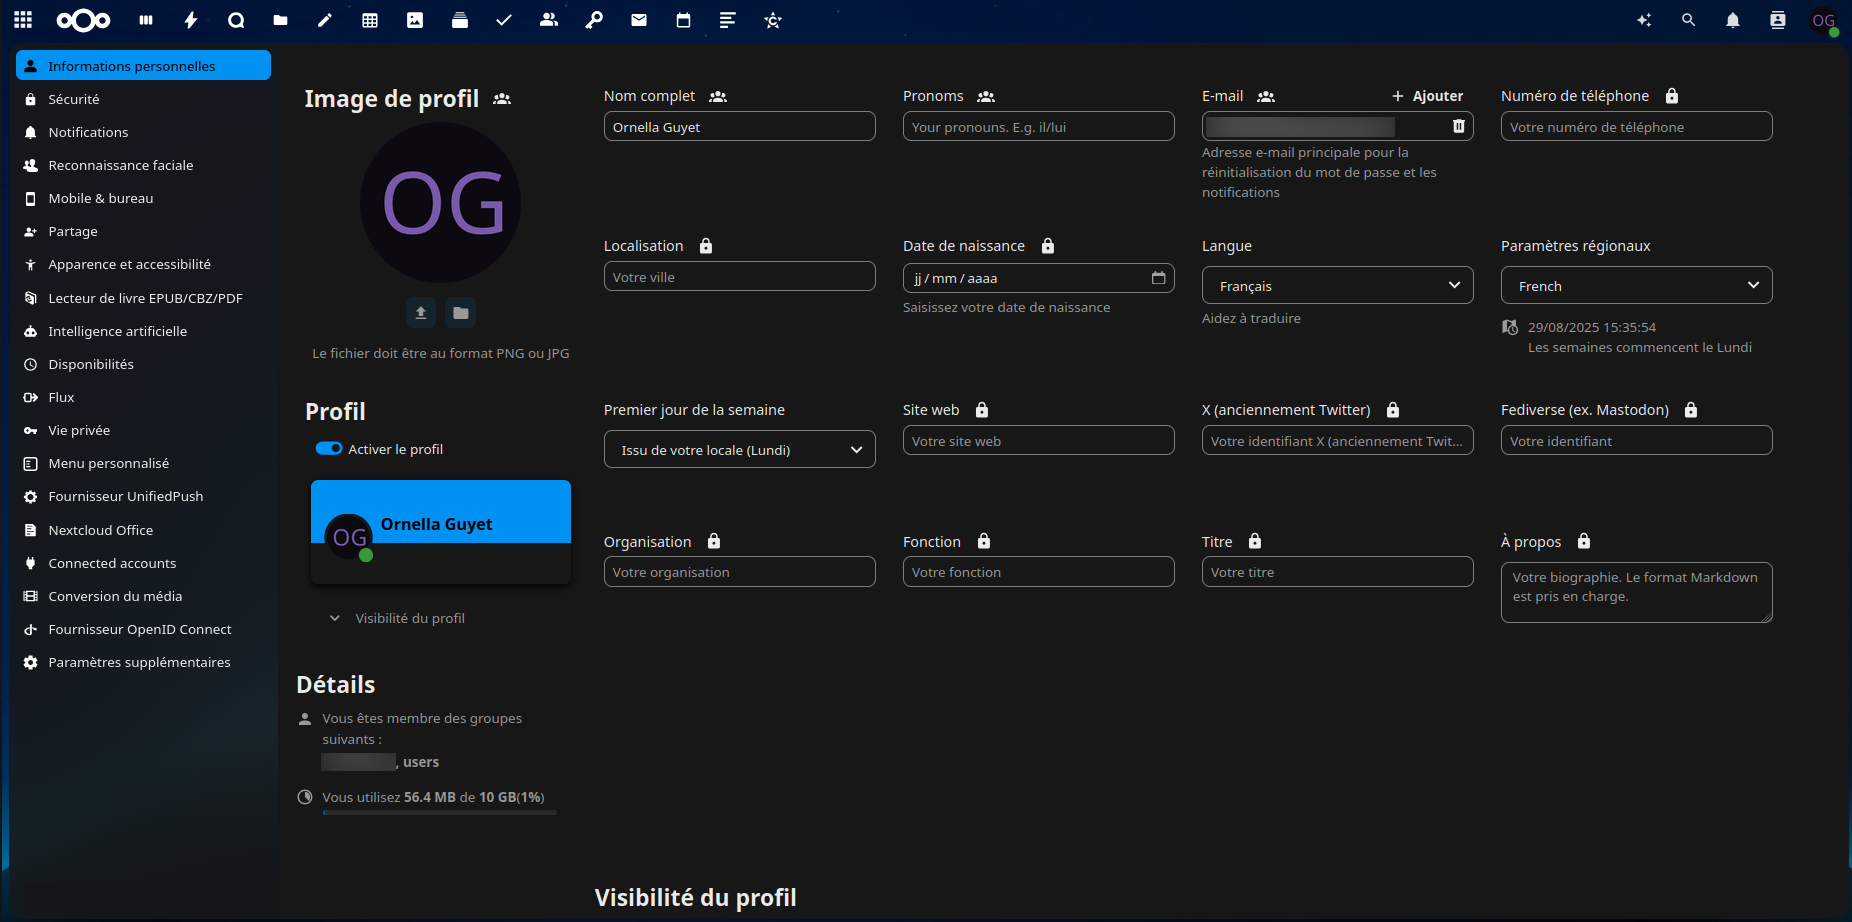Toggle the 'Activer le profil' switch
This screenshot has width=1852, height=922.
[x=329, y=449]
